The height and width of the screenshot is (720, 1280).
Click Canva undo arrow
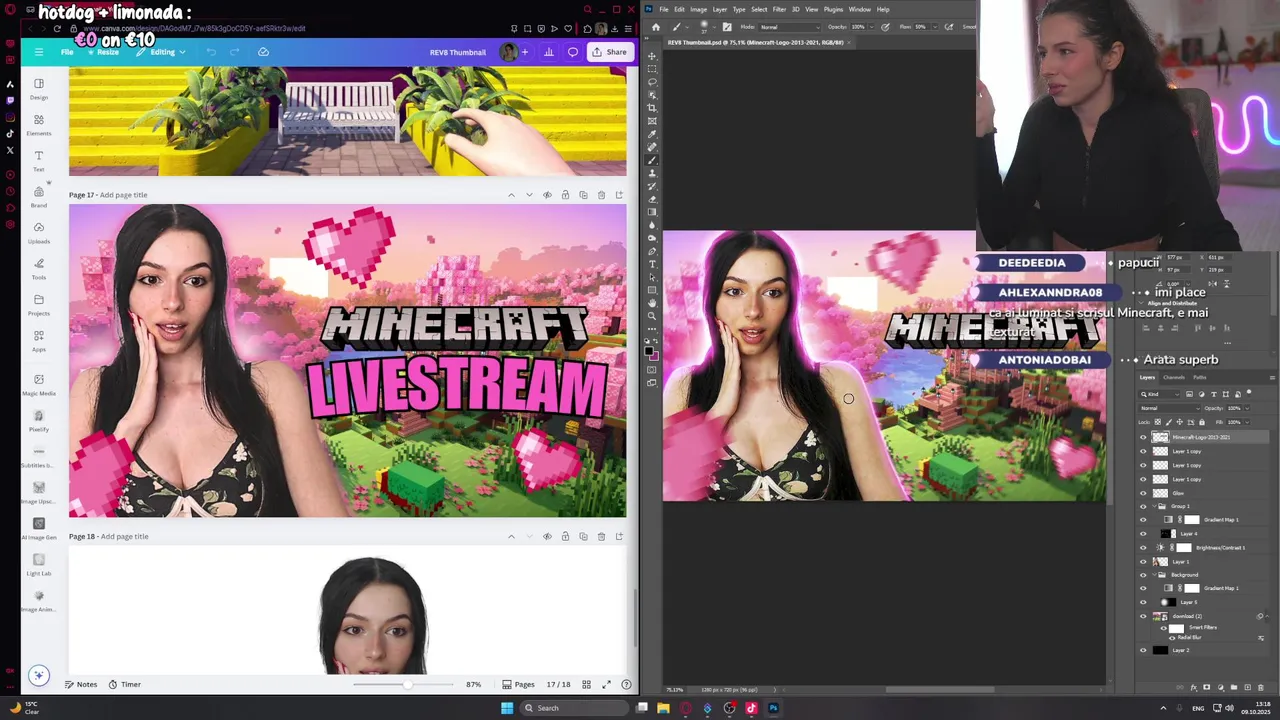point(211,52)
